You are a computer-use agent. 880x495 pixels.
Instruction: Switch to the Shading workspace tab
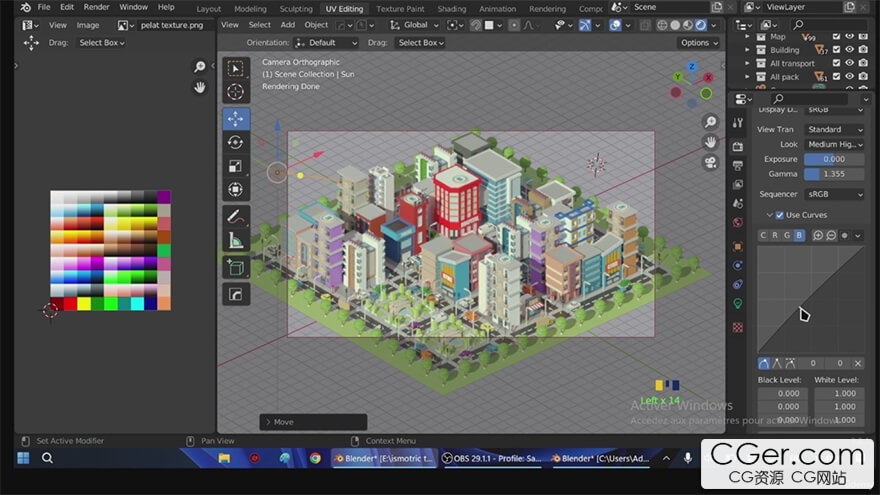(452, 9)
